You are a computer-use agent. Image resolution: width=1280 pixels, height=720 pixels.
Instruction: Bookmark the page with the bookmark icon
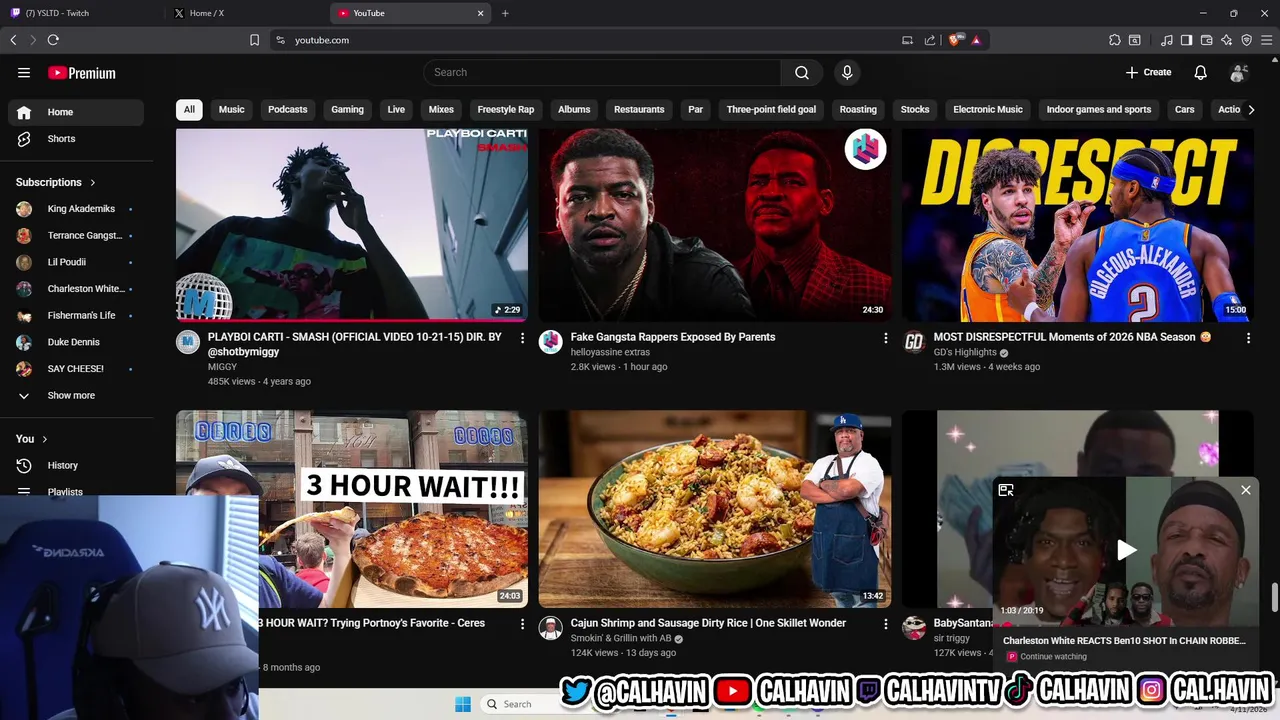[254, 40]
